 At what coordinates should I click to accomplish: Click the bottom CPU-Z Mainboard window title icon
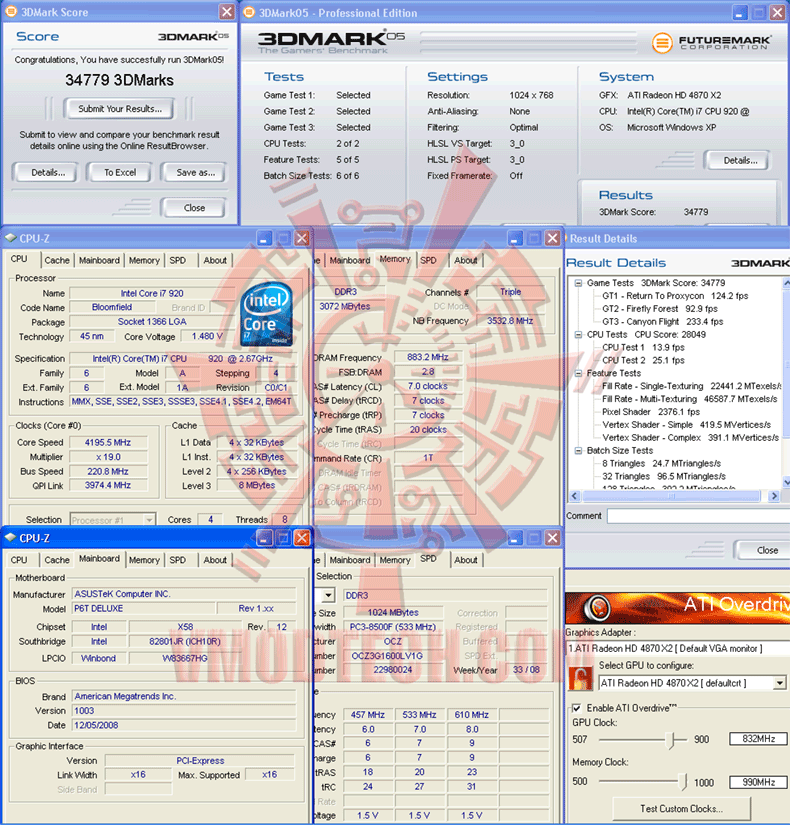11,537
